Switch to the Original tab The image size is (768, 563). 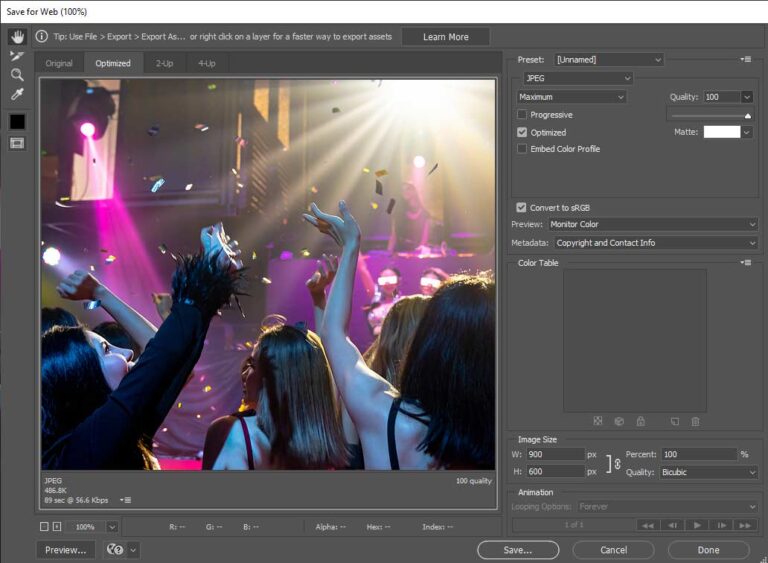(x=59, y=63)
